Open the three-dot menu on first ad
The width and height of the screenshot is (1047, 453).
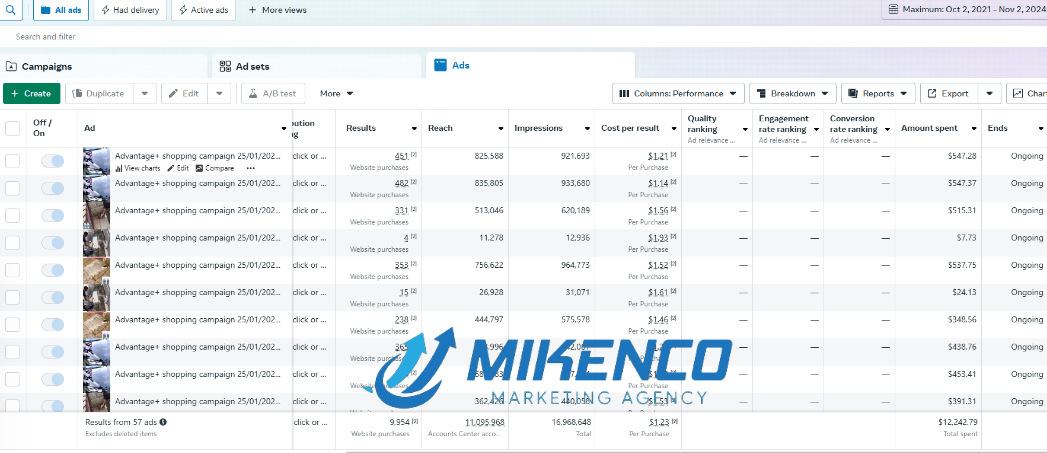point(250,168)
